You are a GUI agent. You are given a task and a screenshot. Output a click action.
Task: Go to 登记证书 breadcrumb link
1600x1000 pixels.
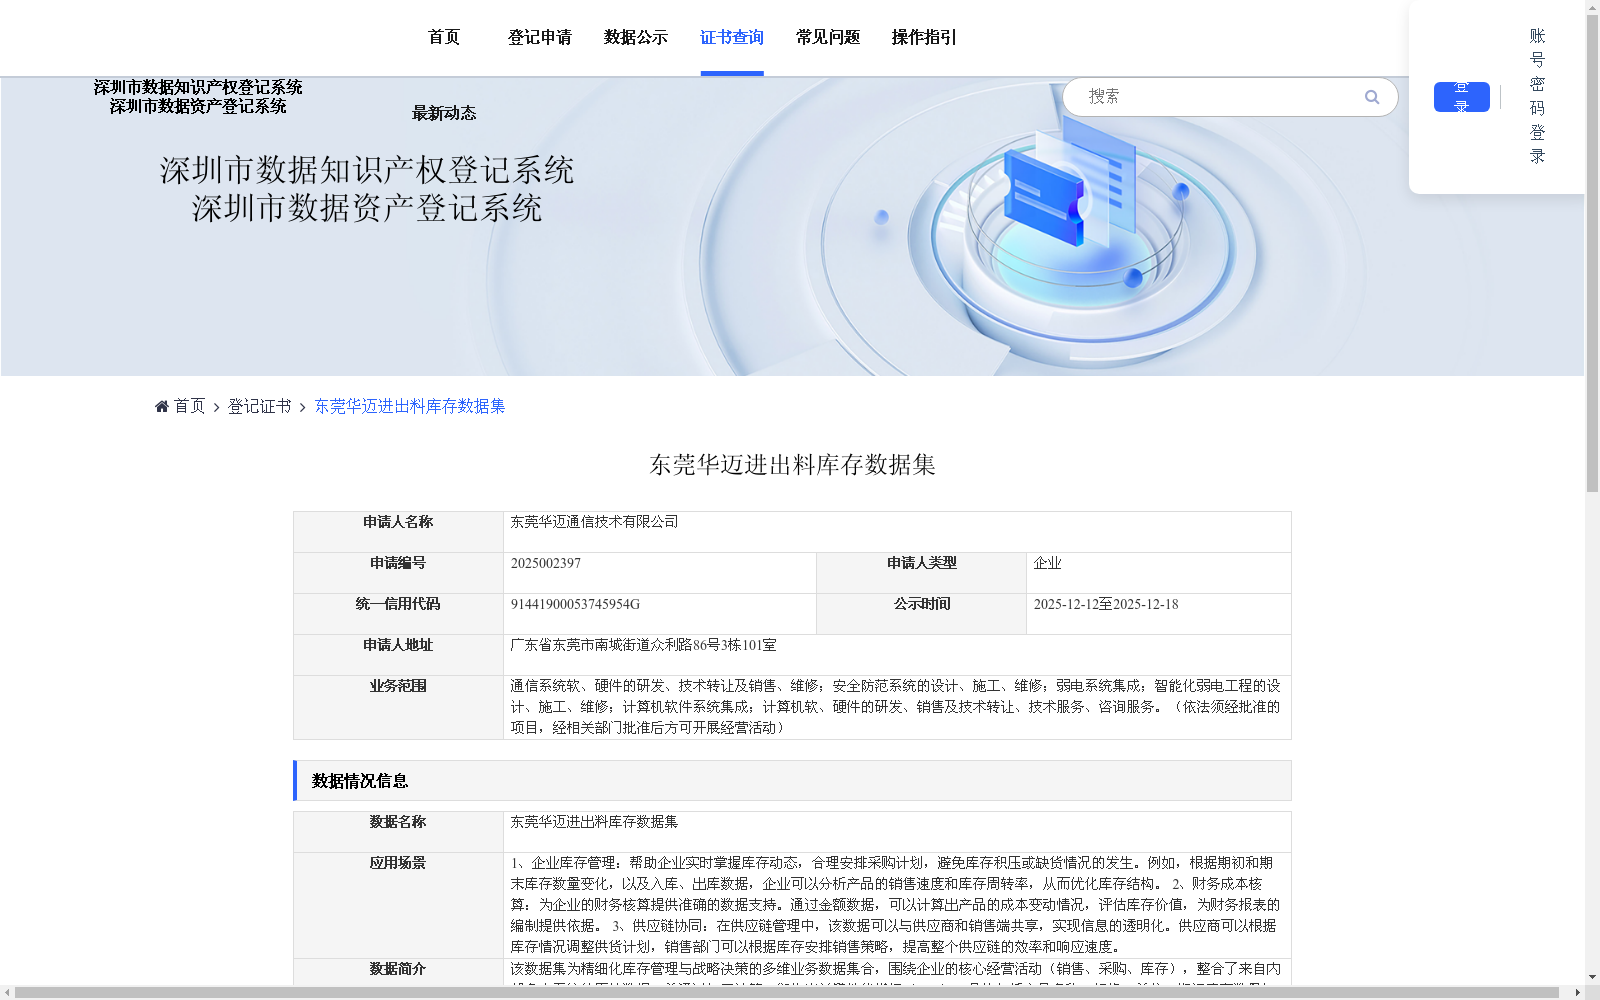259,406
